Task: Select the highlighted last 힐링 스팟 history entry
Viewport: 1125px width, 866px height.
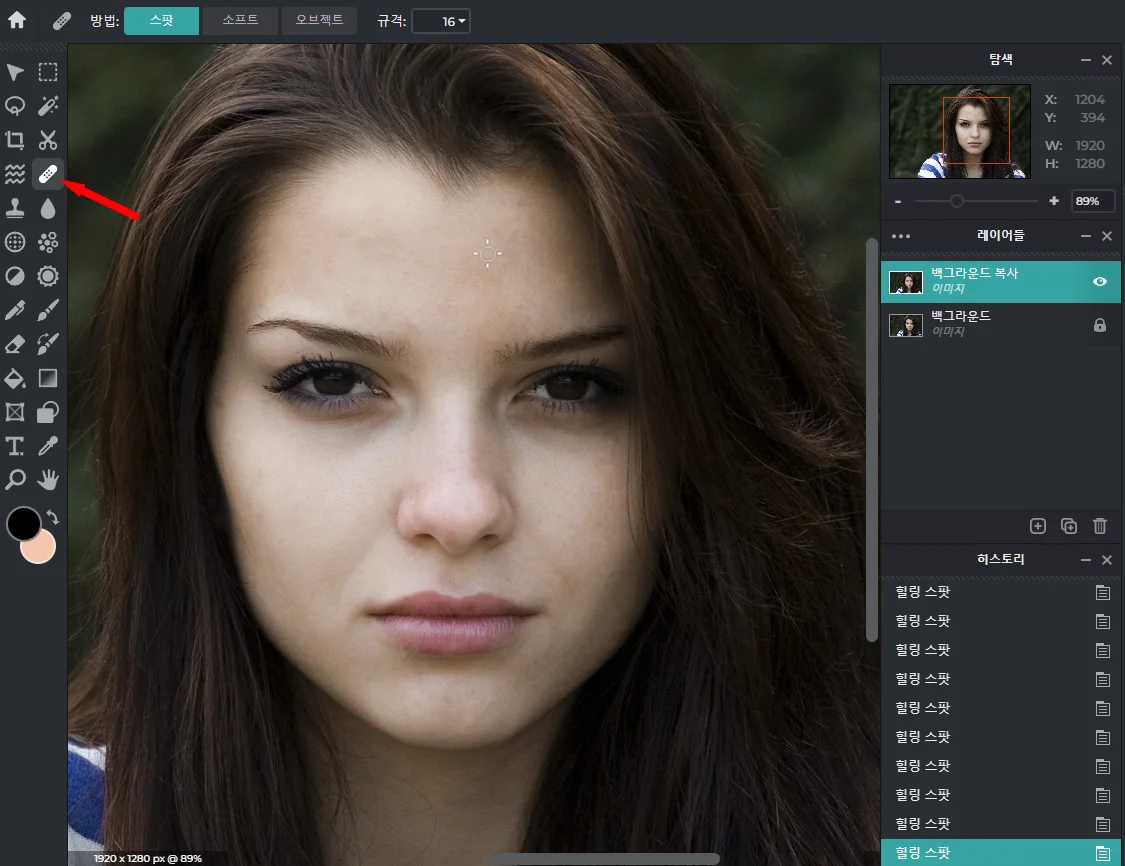Action: pos(1000,853)
